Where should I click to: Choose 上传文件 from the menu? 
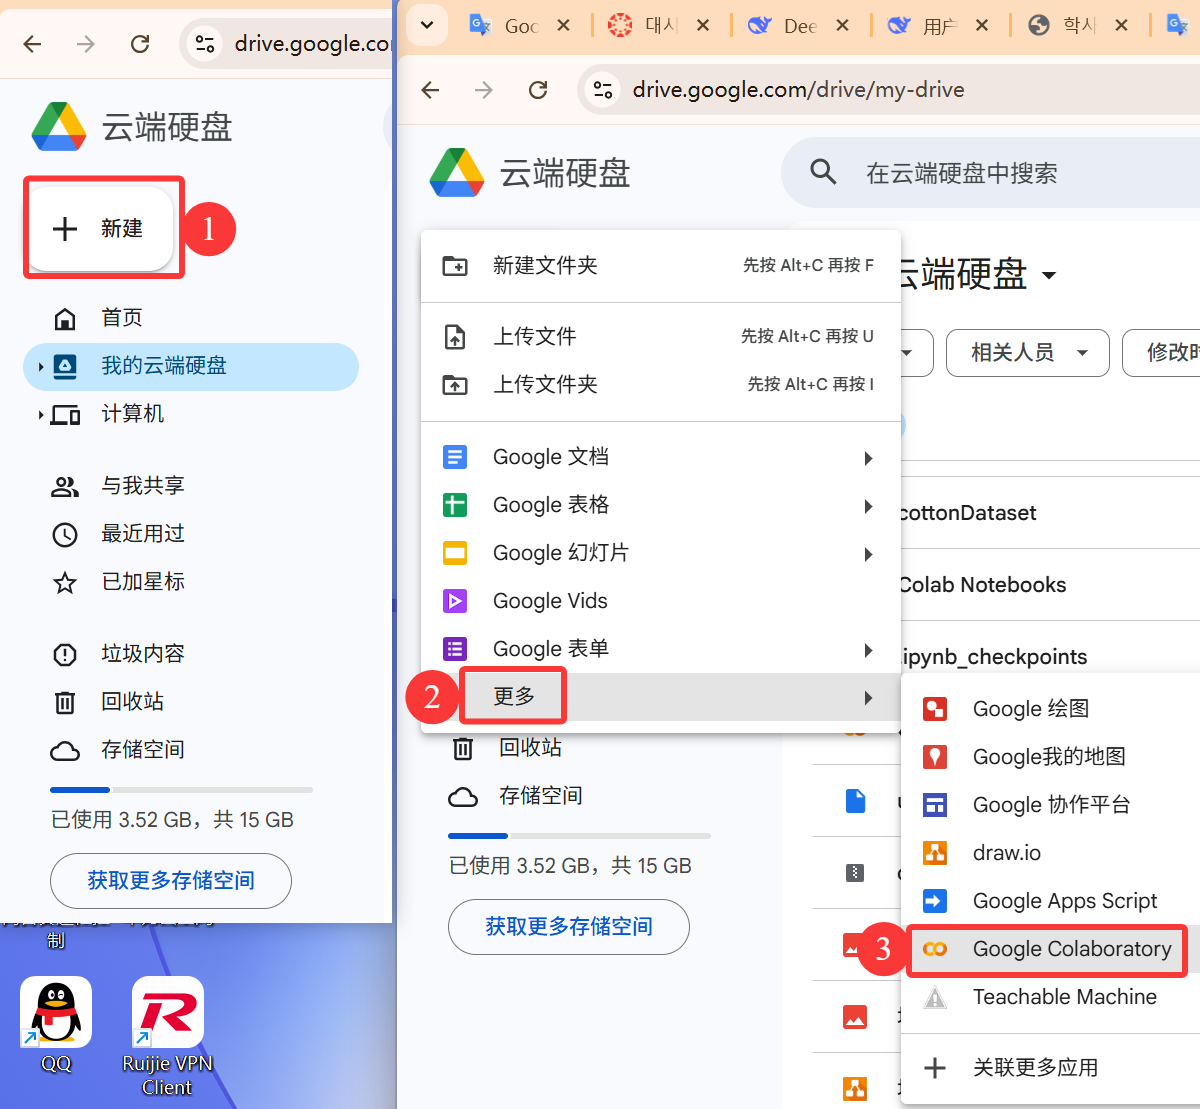coord(661,337)
